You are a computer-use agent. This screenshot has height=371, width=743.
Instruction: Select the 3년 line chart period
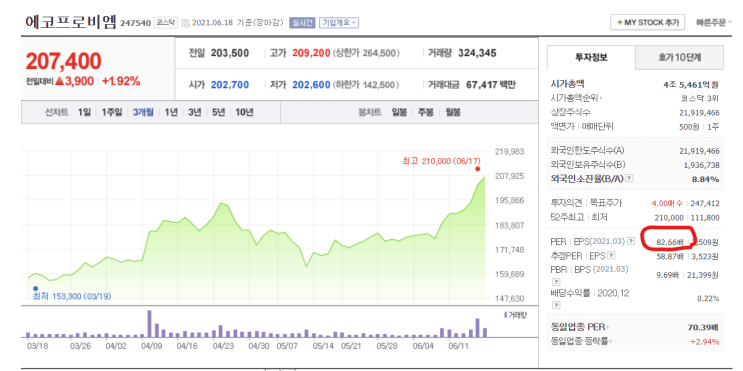(194, 112)
